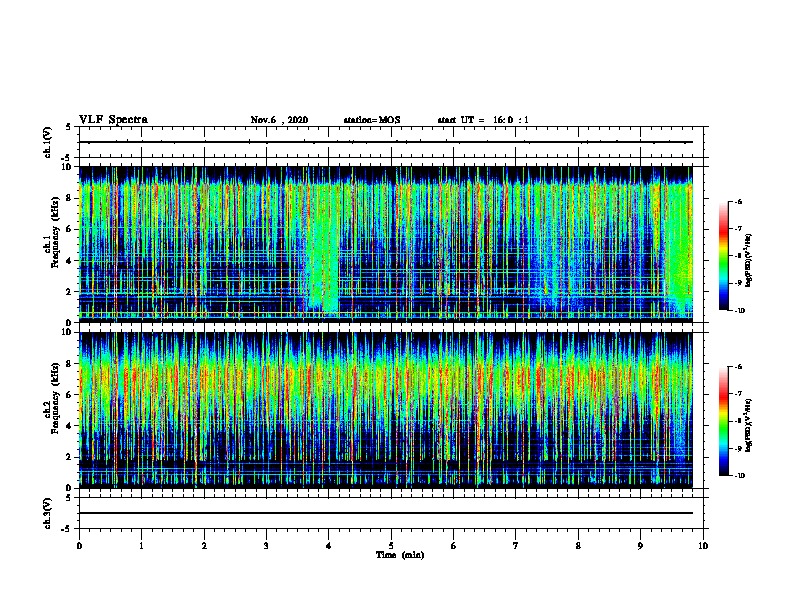Select the "start UT = 16:0 :1" text
Viewport: 792px width, 612px height.
point(483,120)
